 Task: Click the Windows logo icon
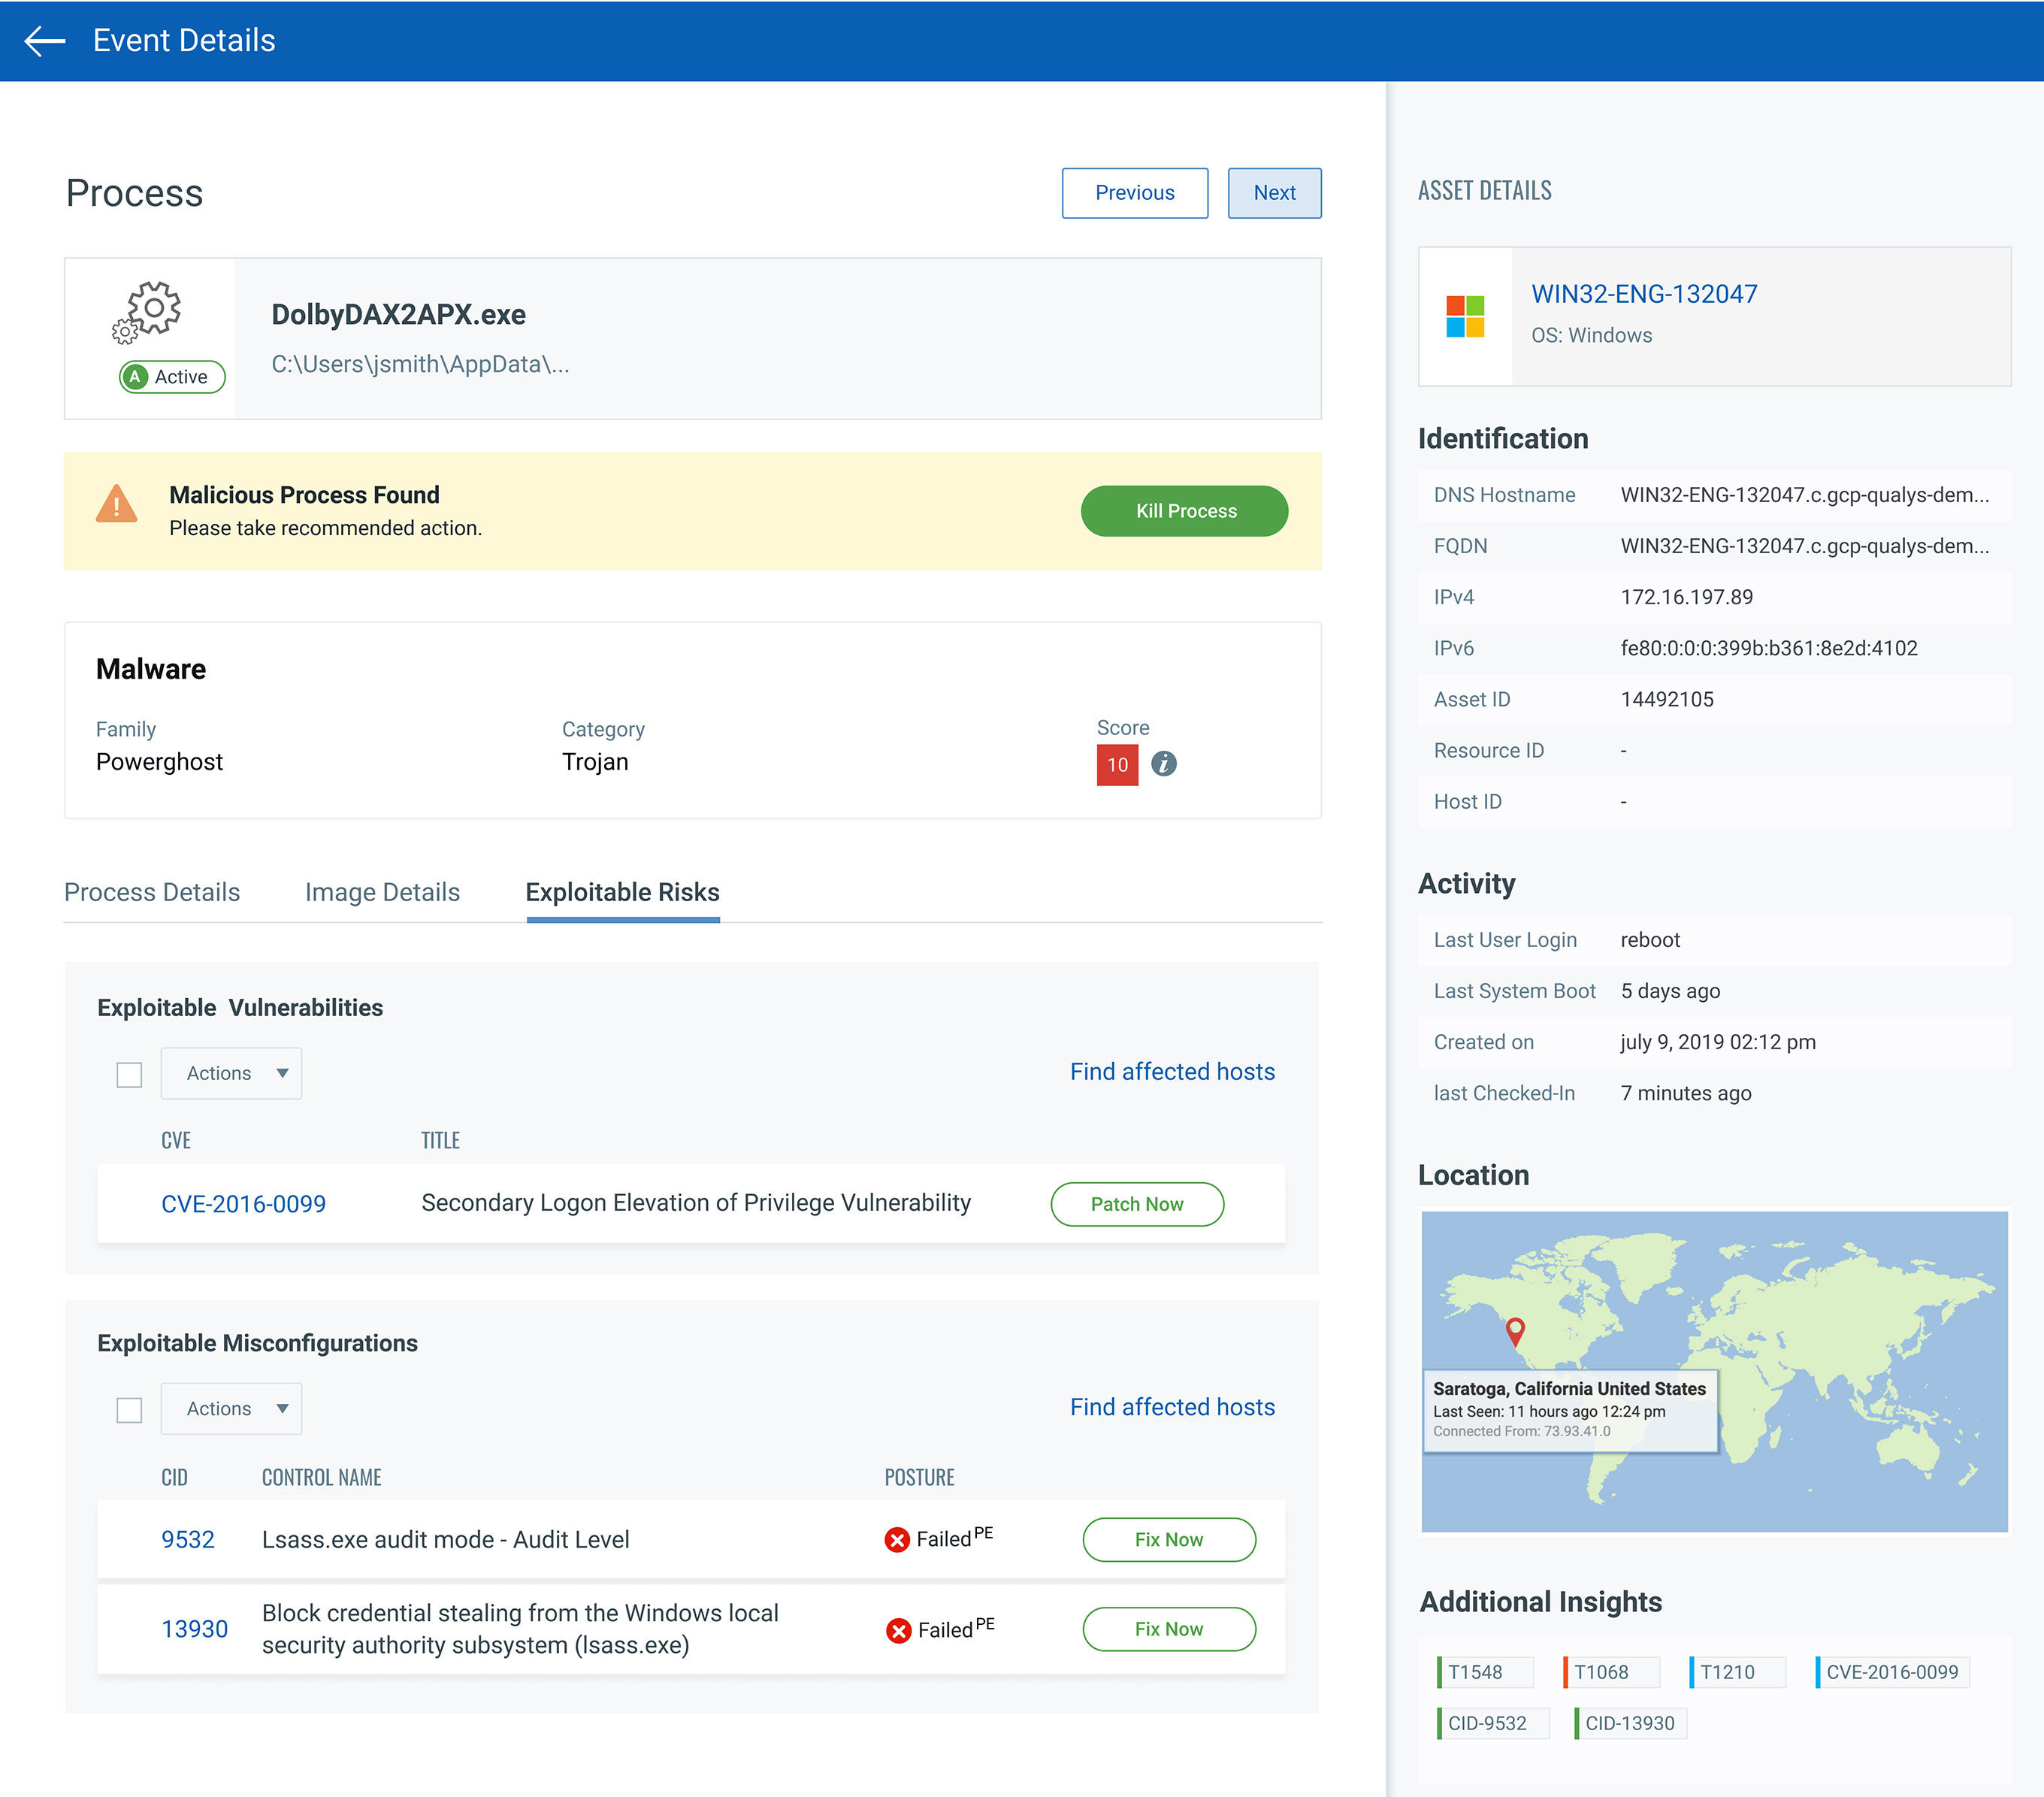point(1465,316)
